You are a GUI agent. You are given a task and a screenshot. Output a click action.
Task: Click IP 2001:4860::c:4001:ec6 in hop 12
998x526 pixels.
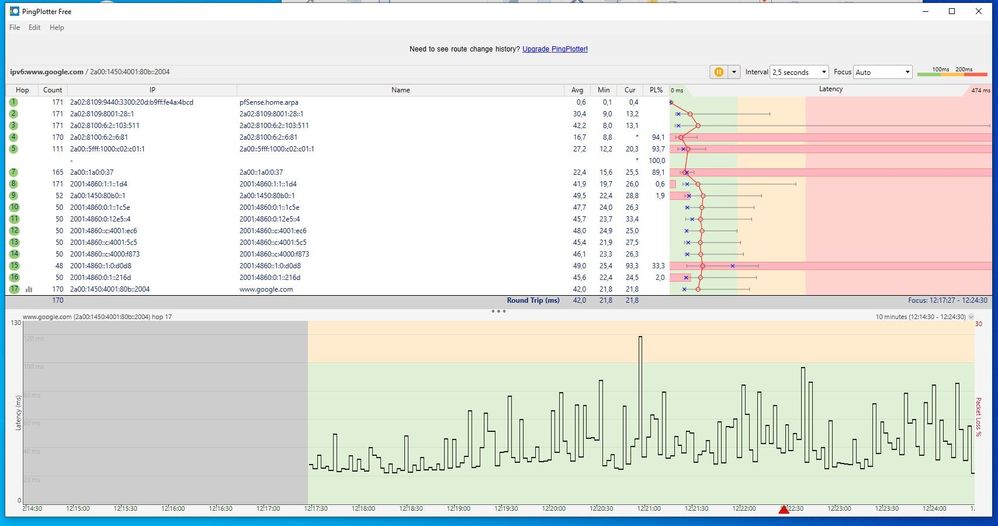tap(103, 231)
